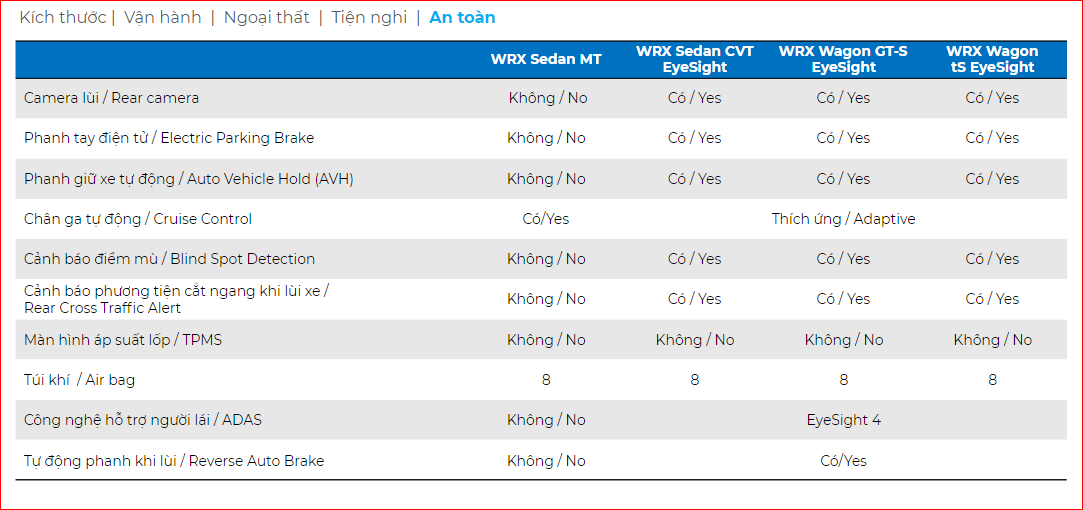Go to the Tiện nghi tab
This screenshot has width=1083, height=510.
(369, 17)
